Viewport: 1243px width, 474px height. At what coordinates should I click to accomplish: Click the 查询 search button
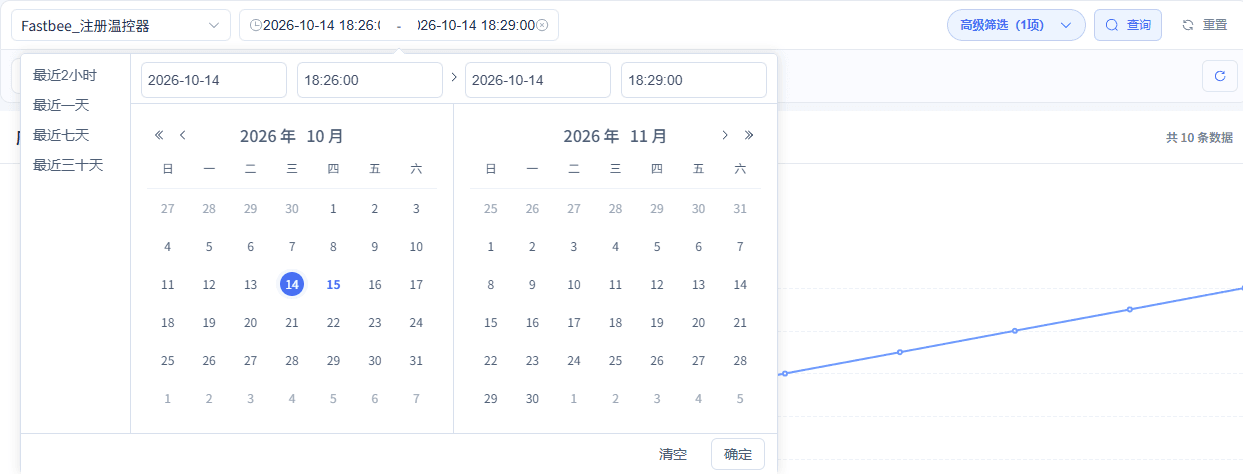point(1128,25)
